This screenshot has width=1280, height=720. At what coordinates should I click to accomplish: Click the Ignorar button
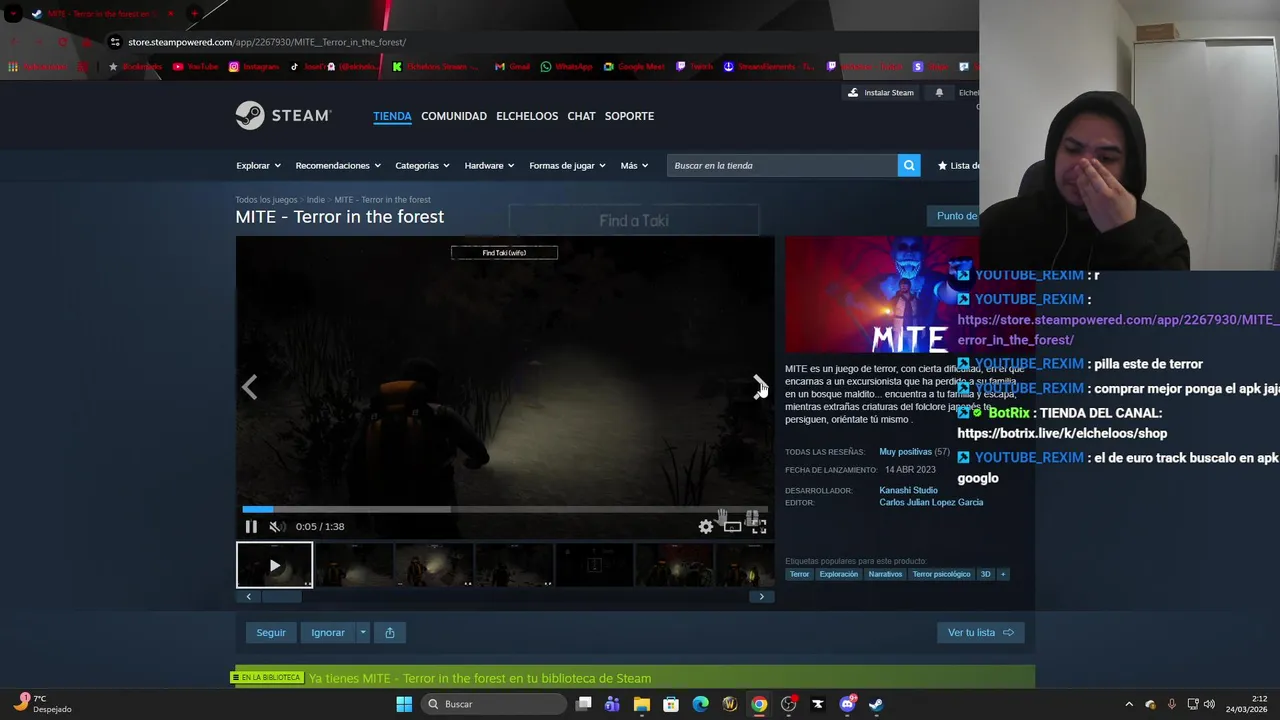click(x=328, y=632)
